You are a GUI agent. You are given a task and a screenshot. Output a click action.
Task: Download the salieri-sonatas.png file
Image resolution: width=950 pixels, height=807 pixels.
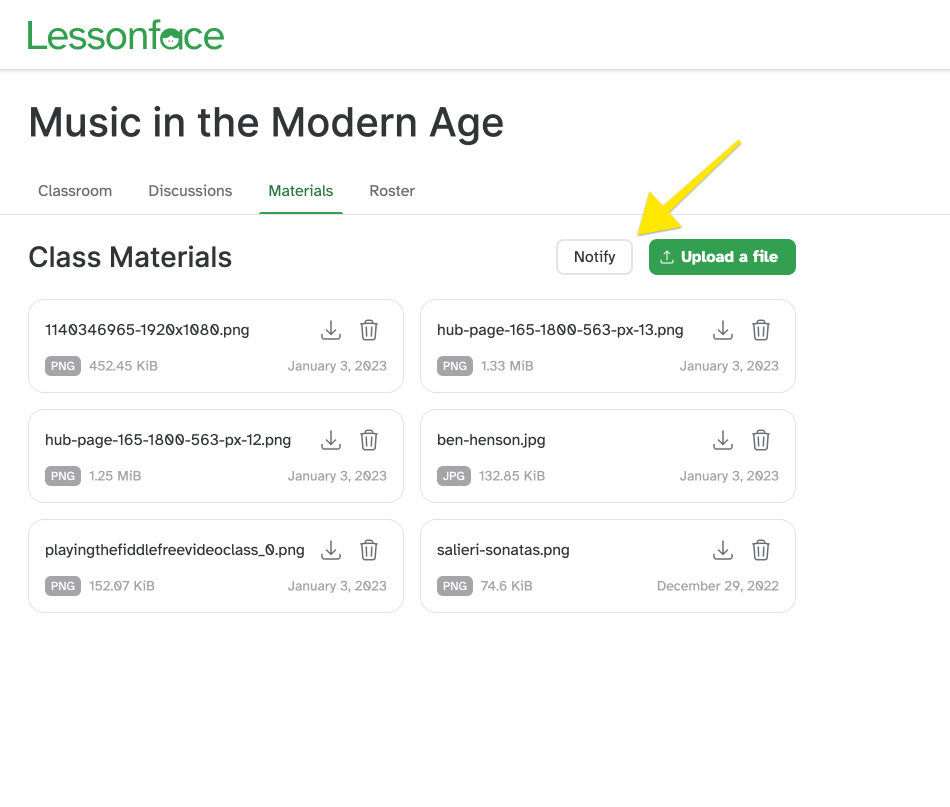point(722,549)
